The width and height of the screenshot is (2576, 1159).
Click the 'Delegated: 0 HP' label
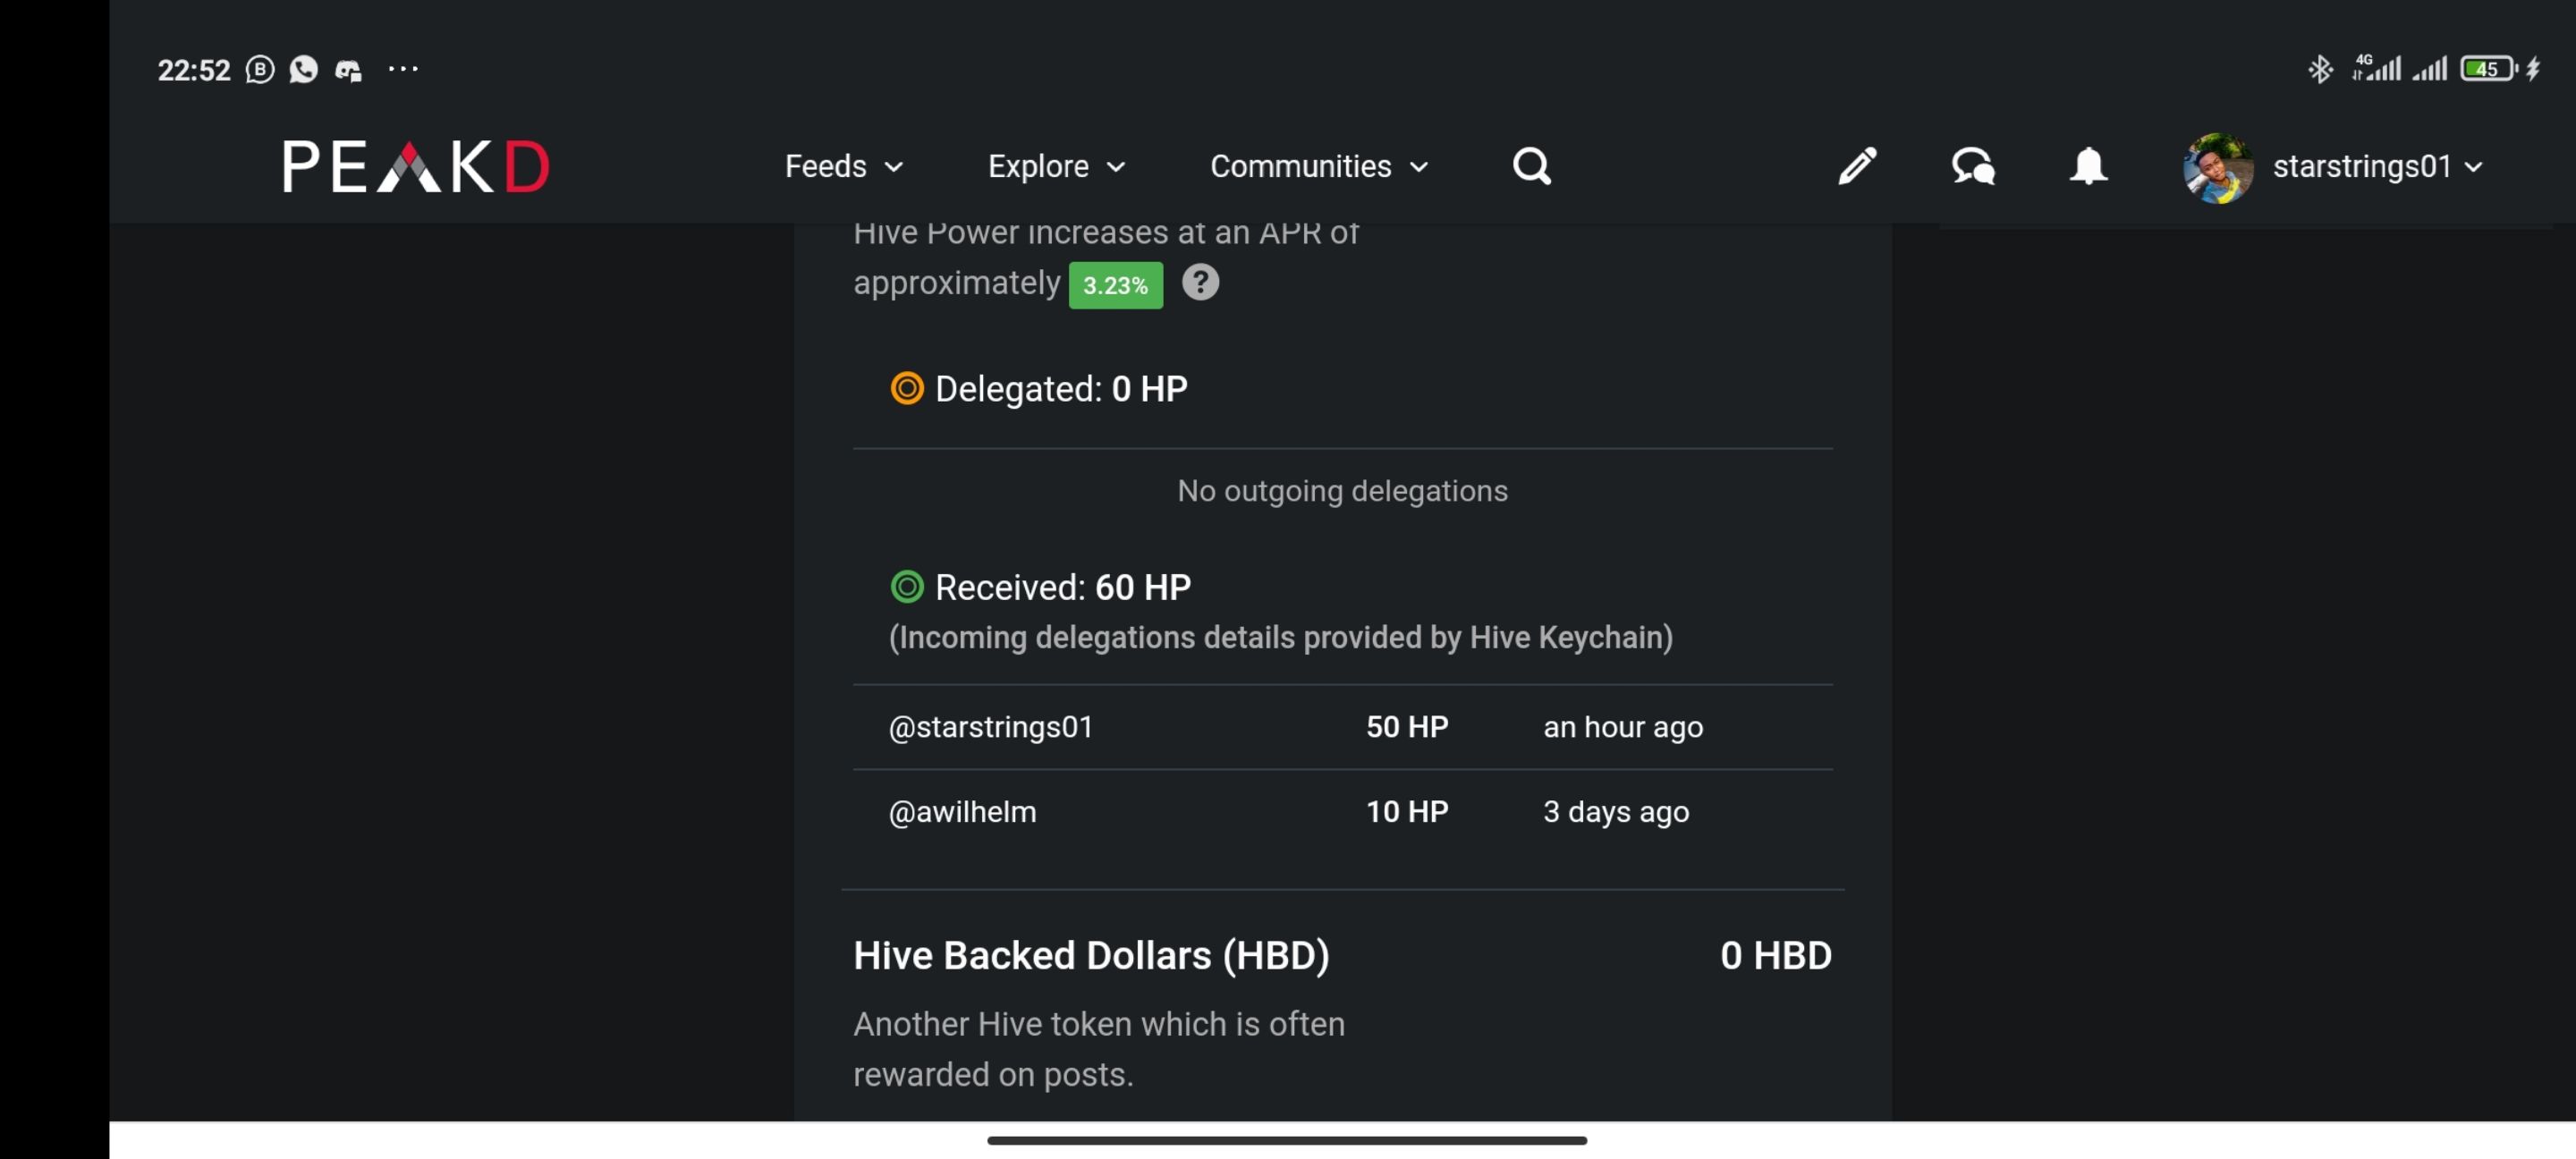(x=1061, y=389)
